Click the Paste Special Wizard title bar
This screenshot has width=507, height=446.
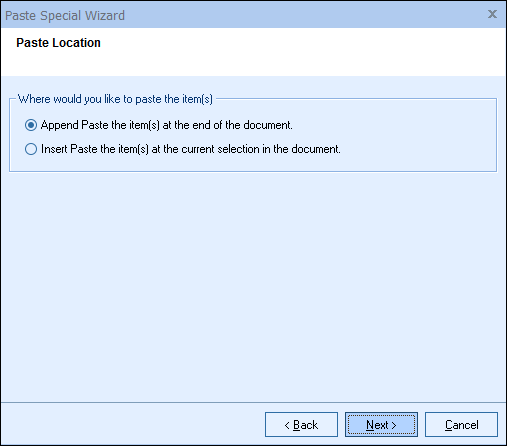243,15
